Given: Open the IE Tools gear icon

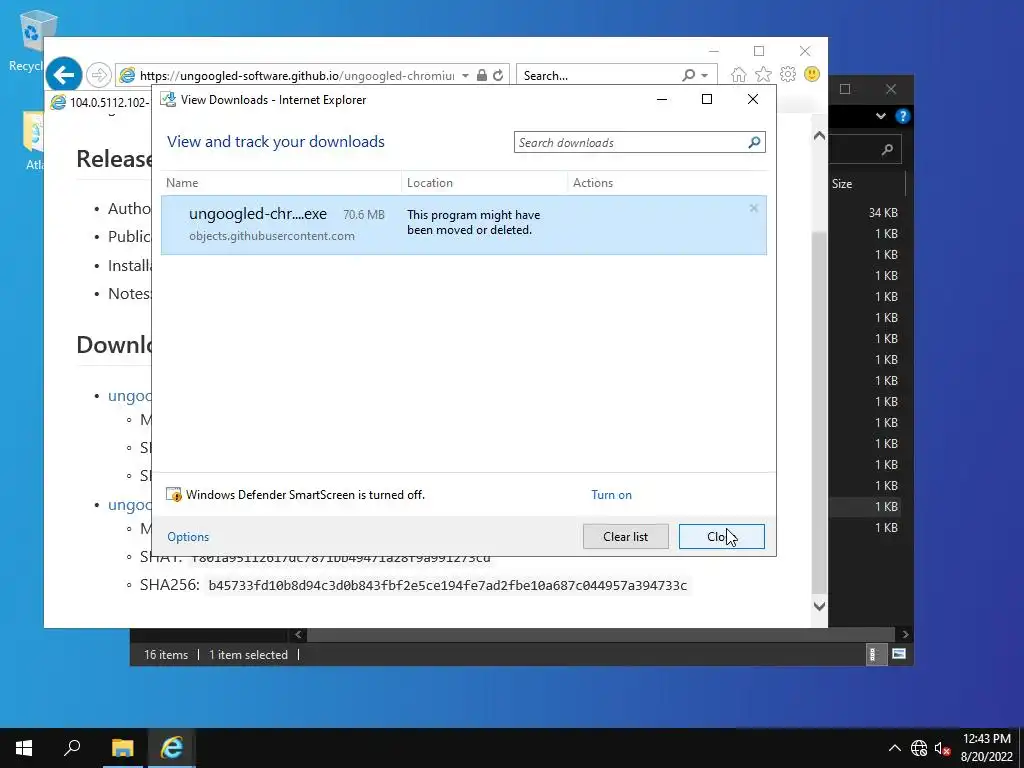Looking at the screenshot, I should point(788,74).
